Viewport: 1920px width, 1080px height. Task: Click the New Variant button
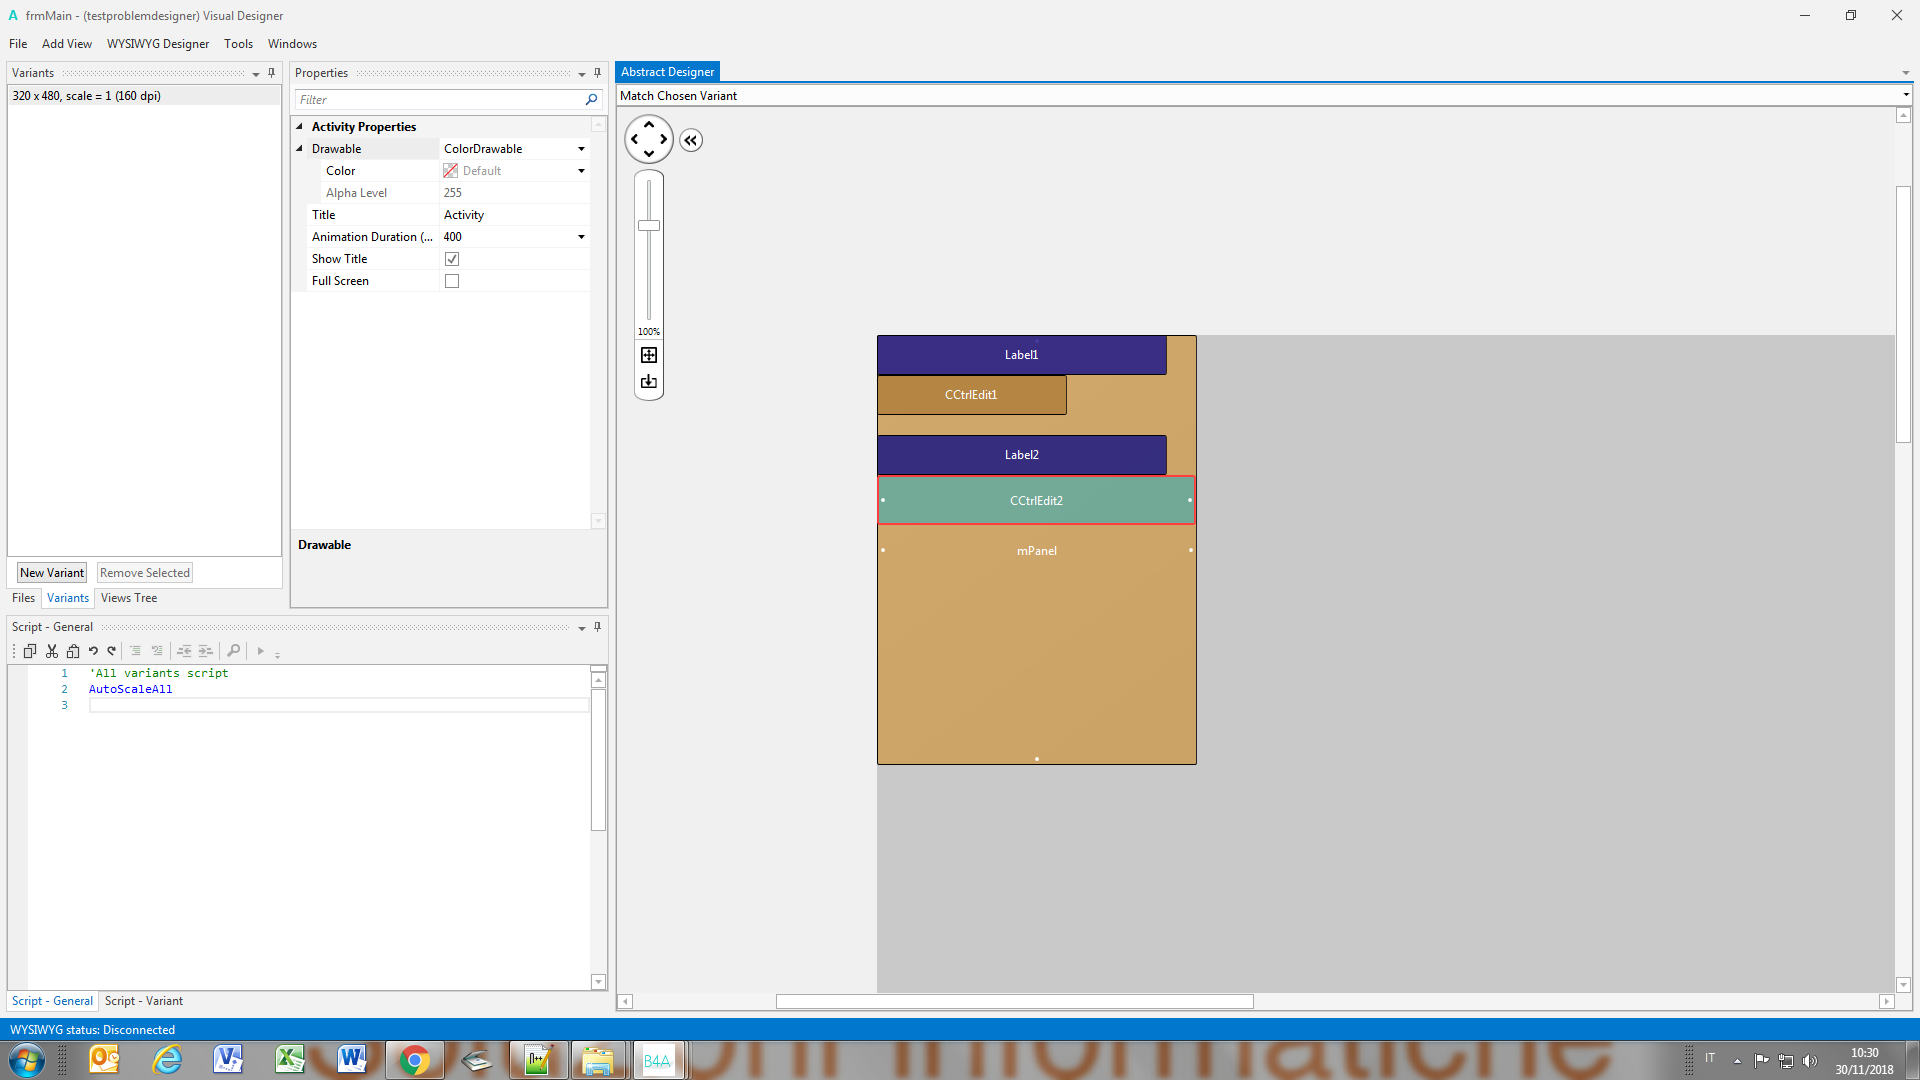[x=52, y=573]
